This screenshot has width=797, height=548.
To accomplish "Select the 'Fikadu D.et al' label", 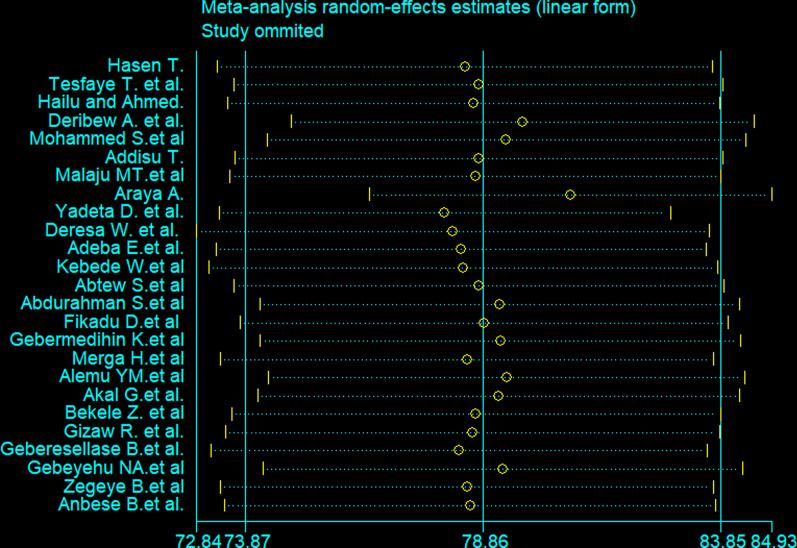I will point(121,322).
